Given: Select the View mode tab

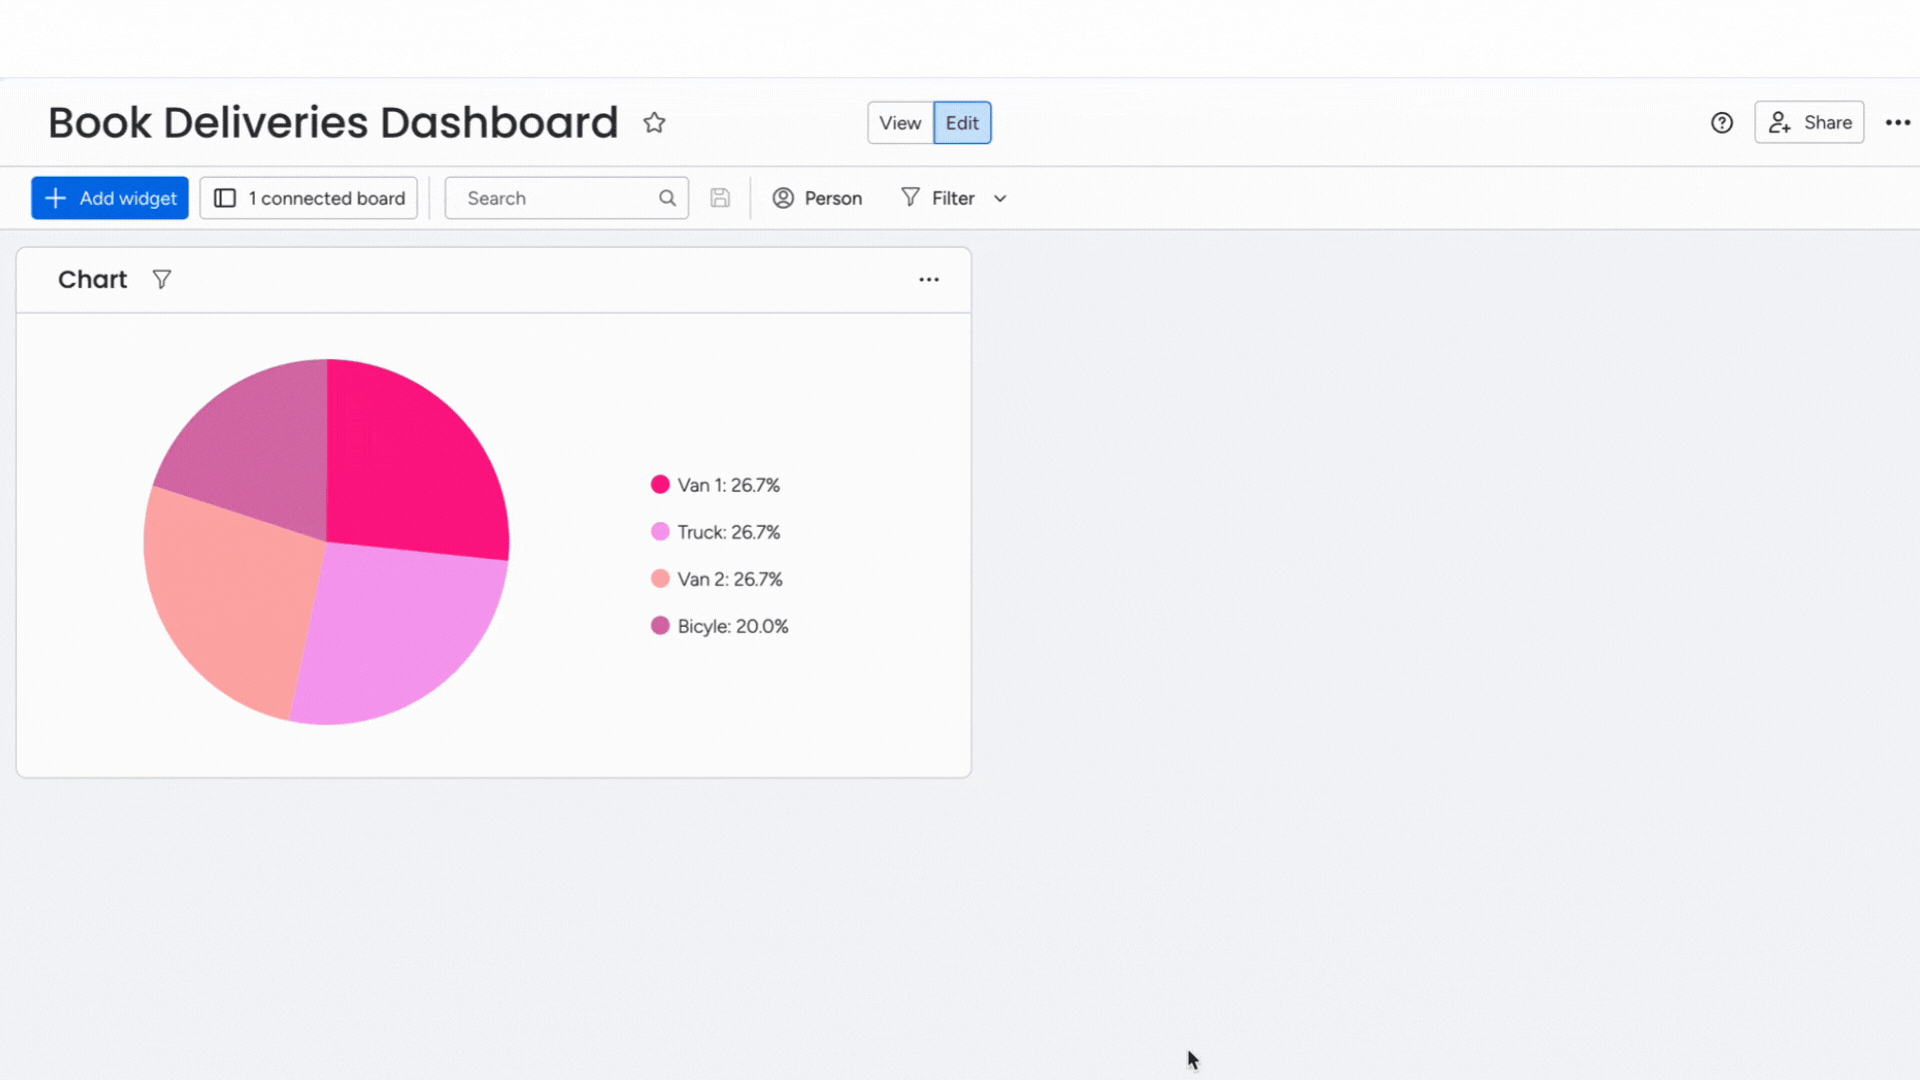Looking at the screenshot, I should 899,121.
